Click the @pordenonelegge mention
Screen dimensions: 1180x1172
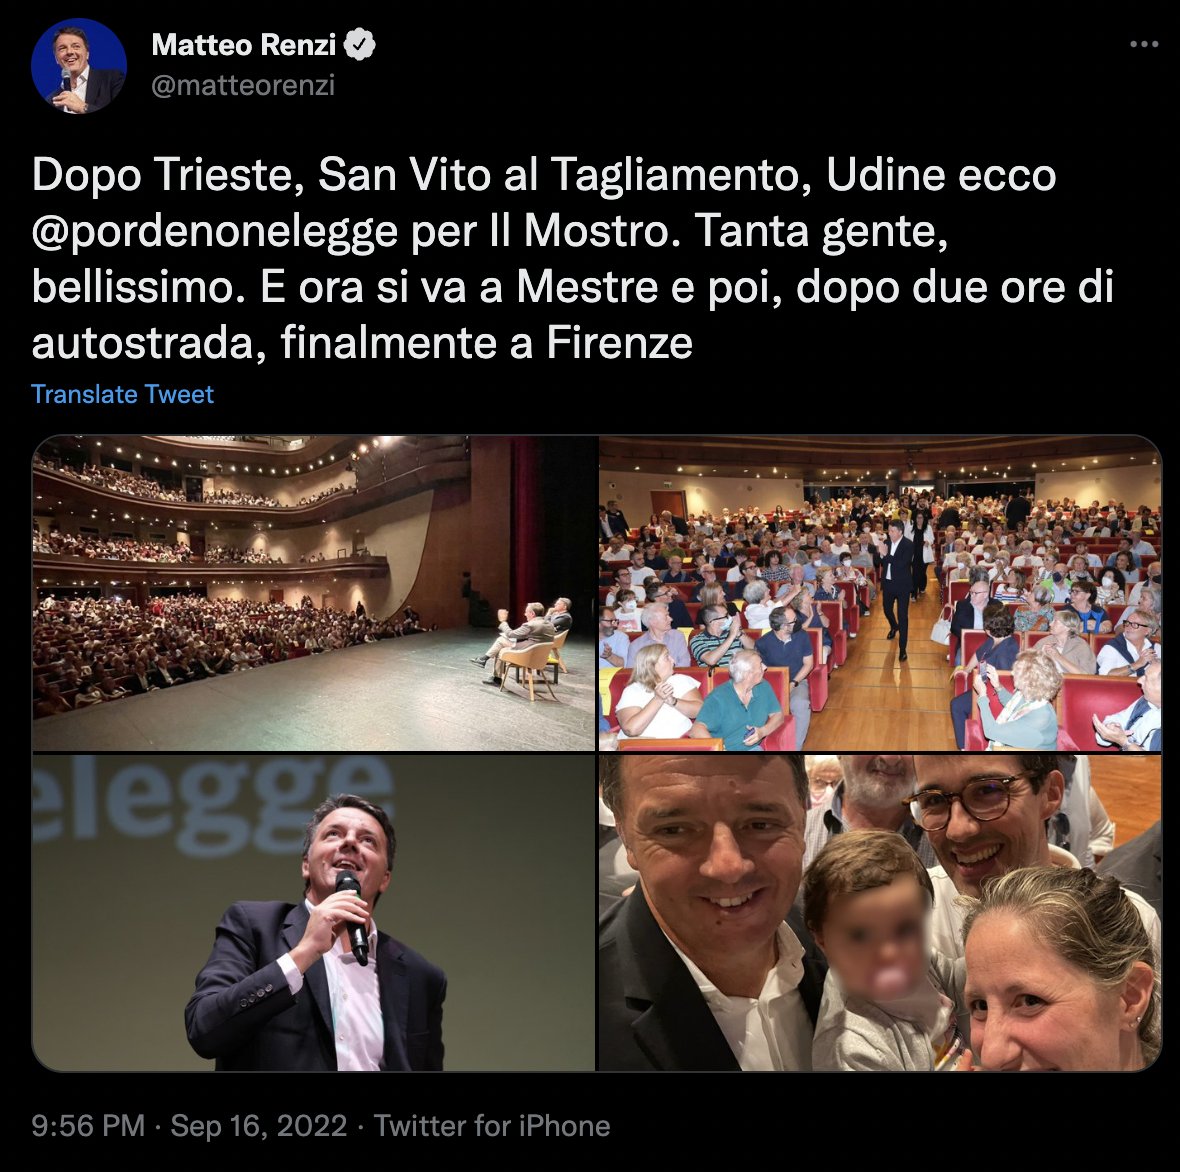point(214,231)
